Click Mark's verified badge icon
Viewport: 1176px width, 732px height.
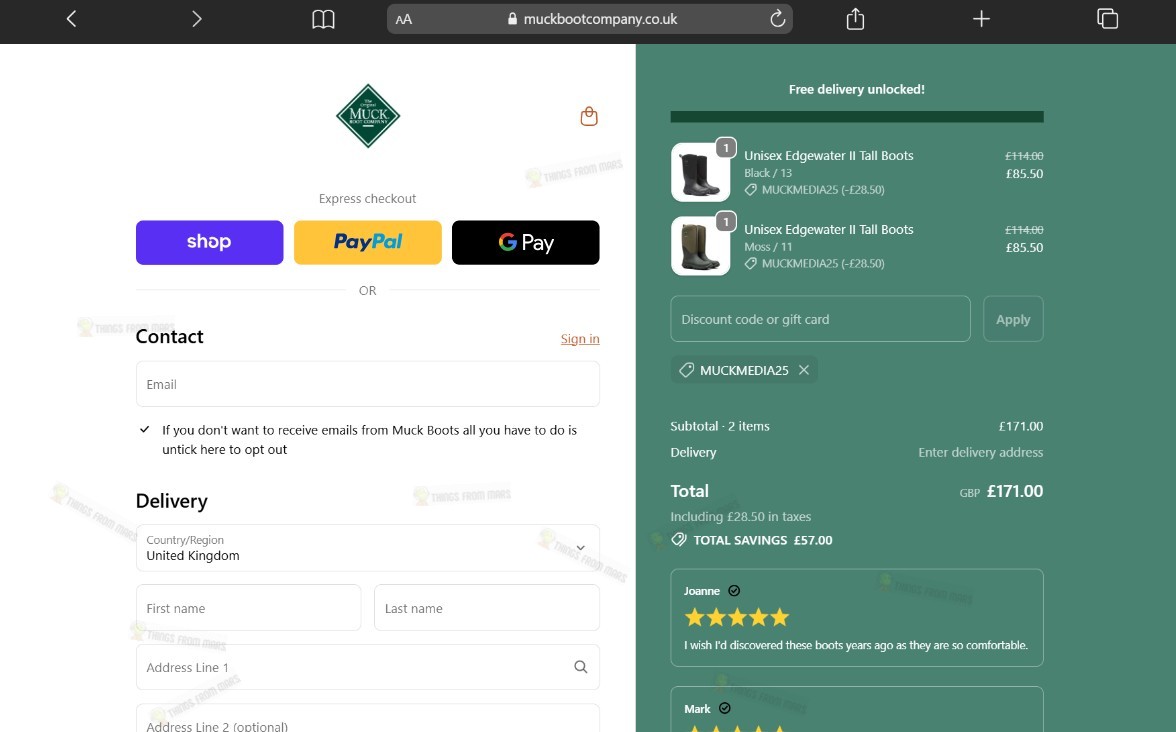pyautogui.click(x=724, y=708)
